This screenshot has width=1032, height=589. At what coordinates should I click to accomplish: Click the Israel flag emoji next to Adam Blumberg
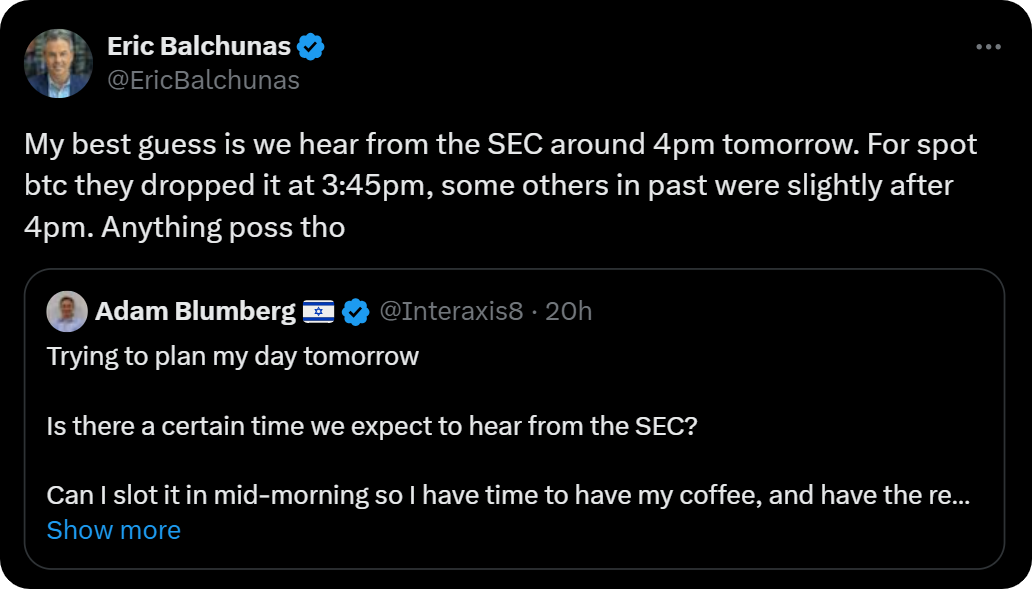pyautogui.click(x=318, y=312)
